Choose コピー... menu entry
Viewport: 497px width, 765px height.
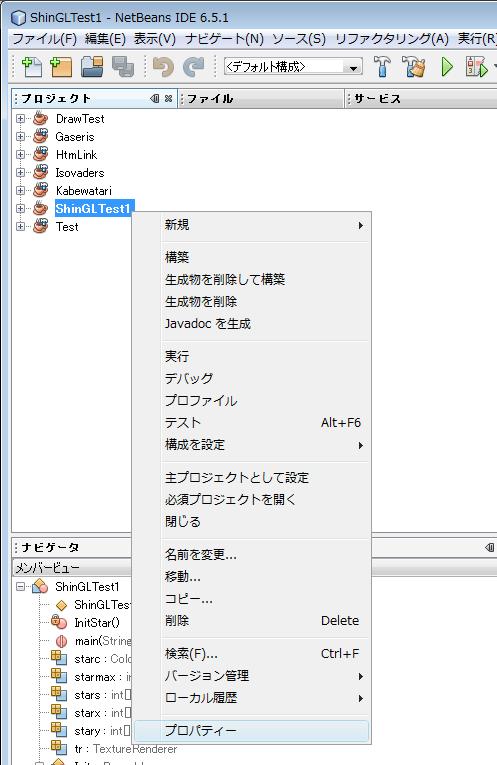pyautogui.click(x=252, y=599)
